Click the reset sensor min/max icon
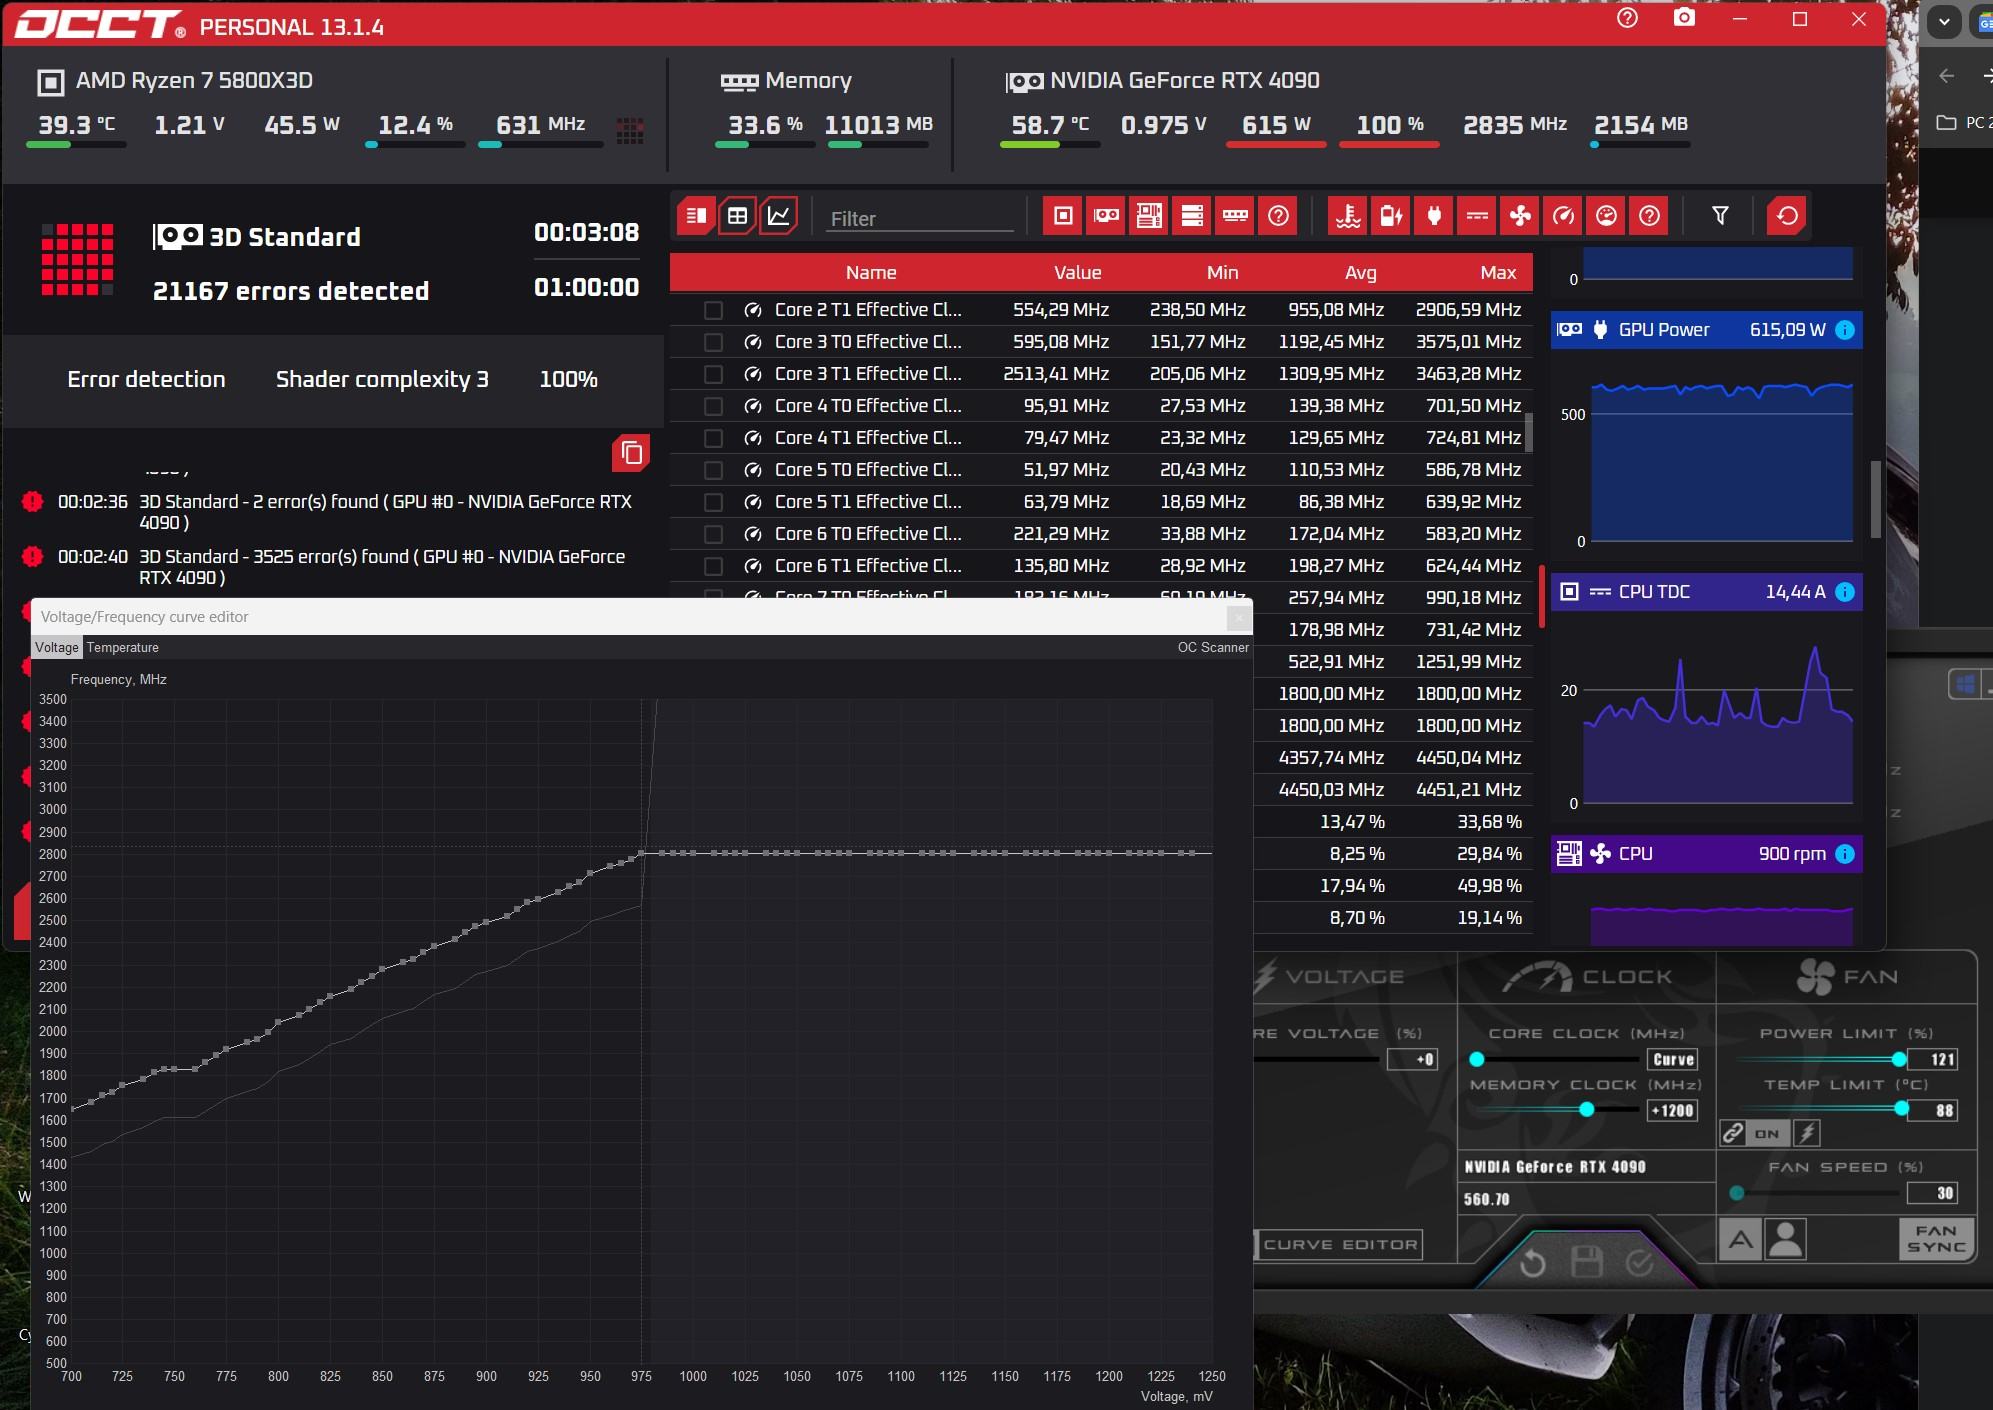 tap(1787, 216)
